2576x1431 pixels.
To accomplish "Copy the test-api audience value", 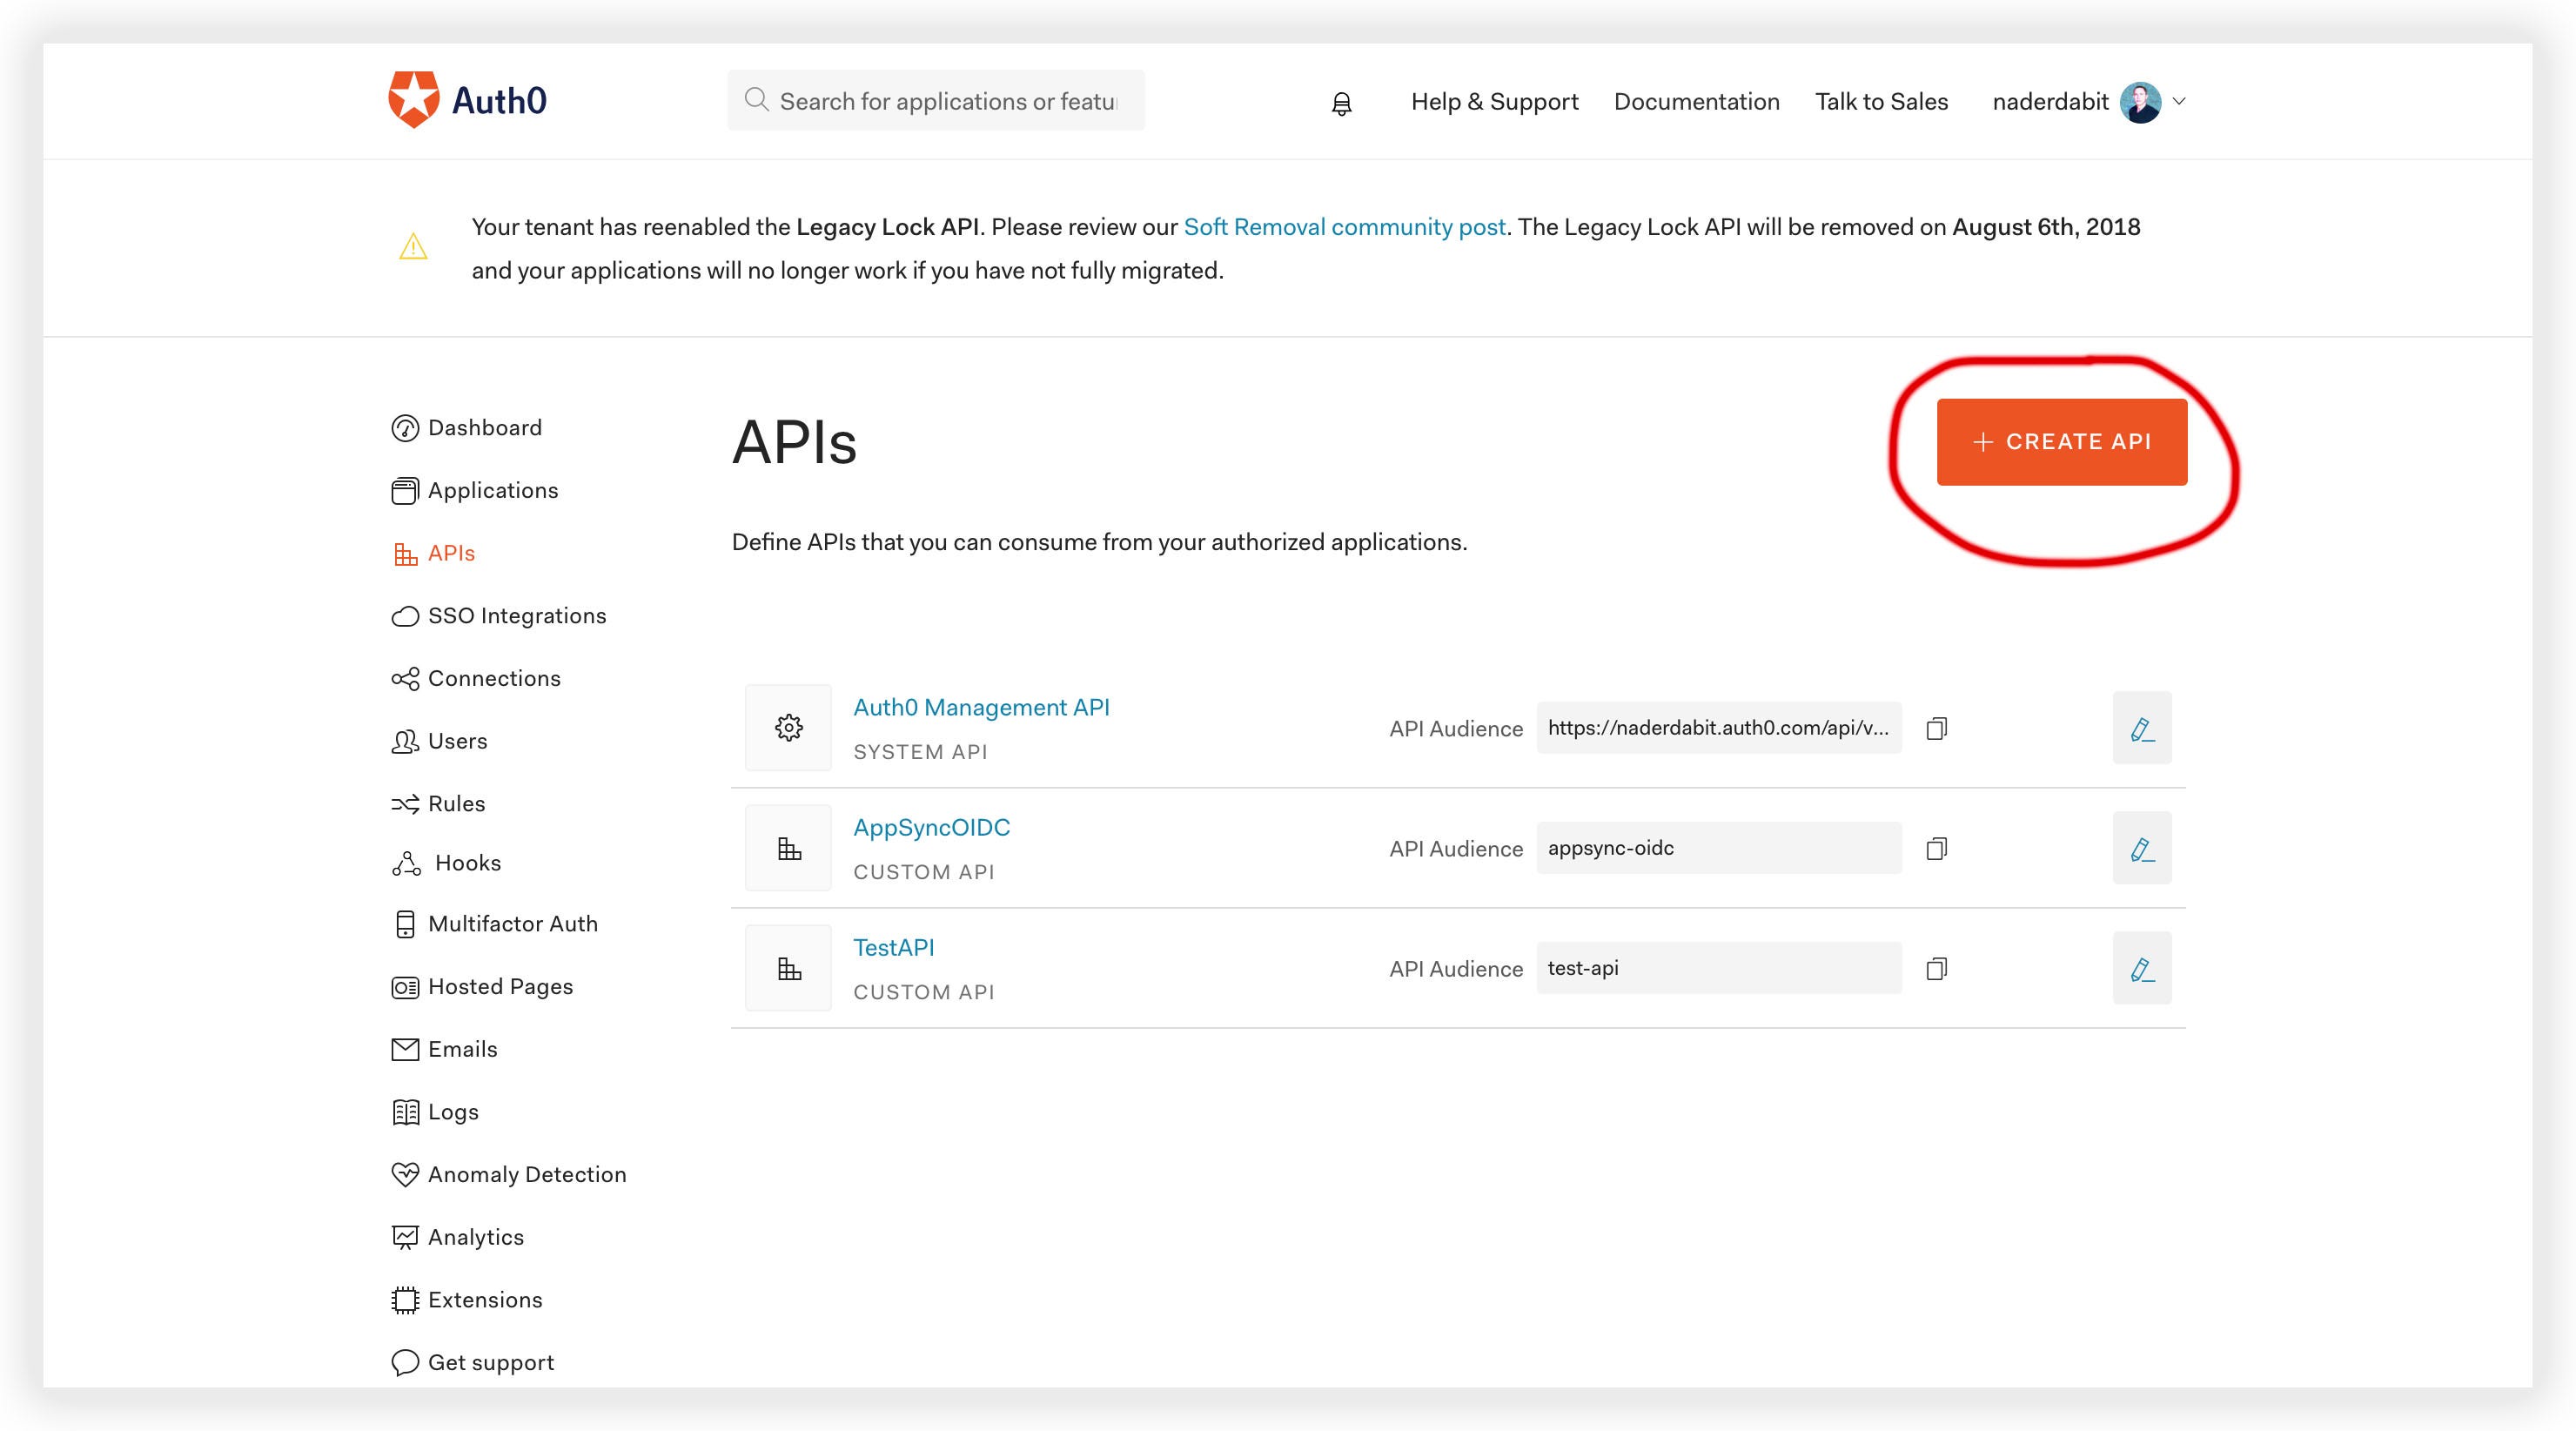I will [x=1936, y=968].
